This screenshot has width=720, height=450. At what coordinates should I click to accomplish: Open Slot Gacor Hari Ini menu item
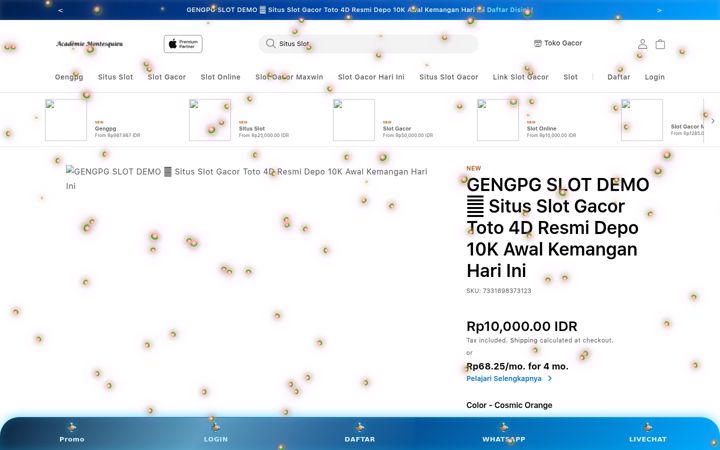coord(371,77)
